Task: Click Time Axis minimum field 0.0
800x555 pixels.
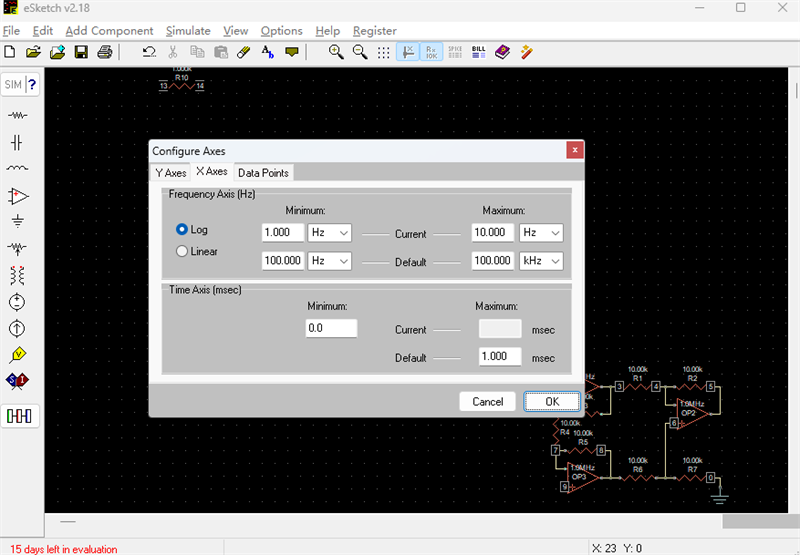Action: [331, 328]
